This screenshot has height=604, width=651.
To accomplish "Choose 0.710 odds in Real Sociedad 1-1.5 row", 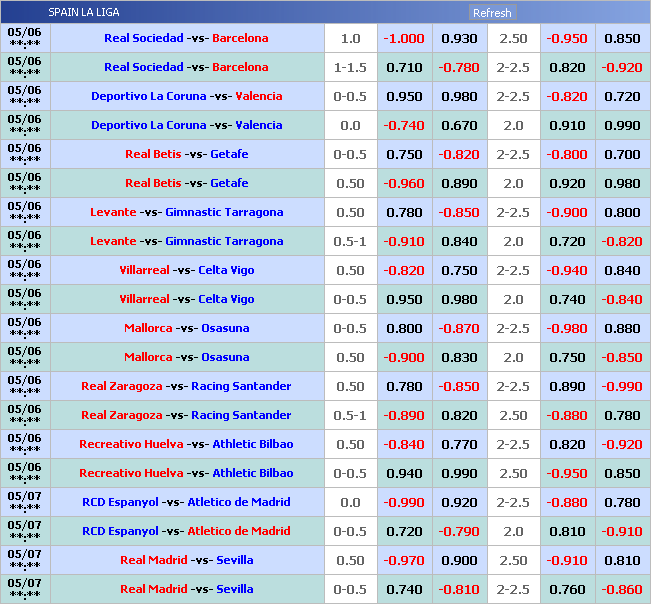I will pos(404,68).
